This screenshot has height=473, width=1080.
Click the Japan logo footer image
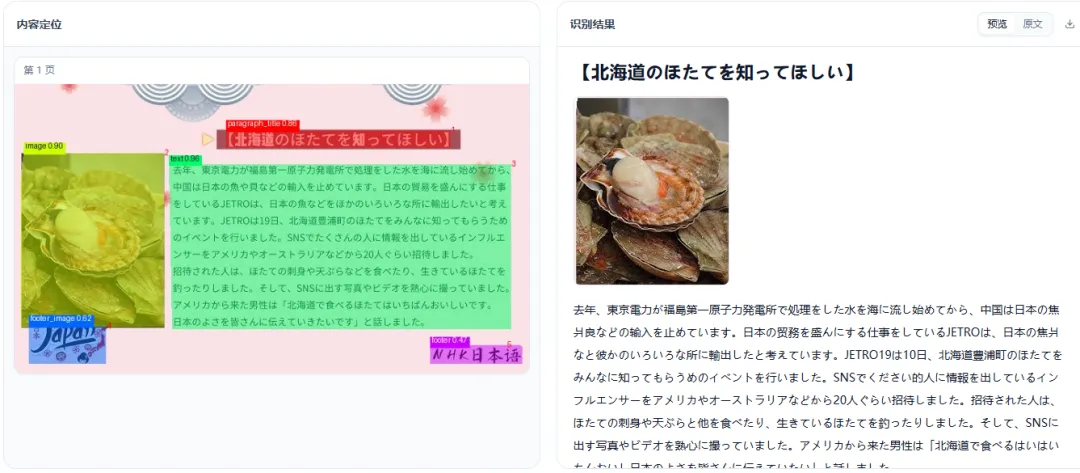pos(67,344)
